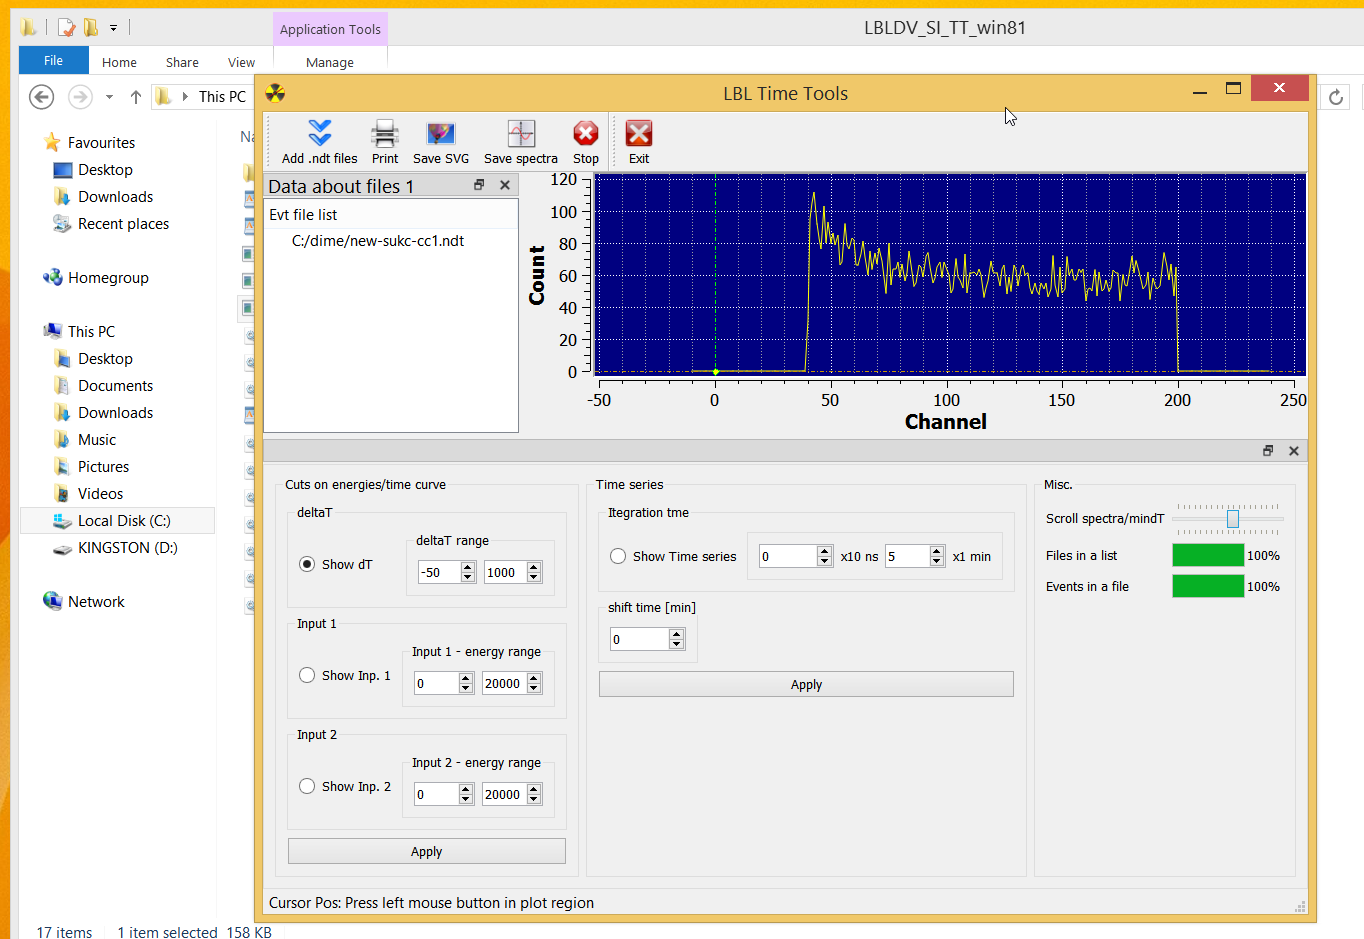
Task: Increase shift time spinner value
Action: [677, 634]
